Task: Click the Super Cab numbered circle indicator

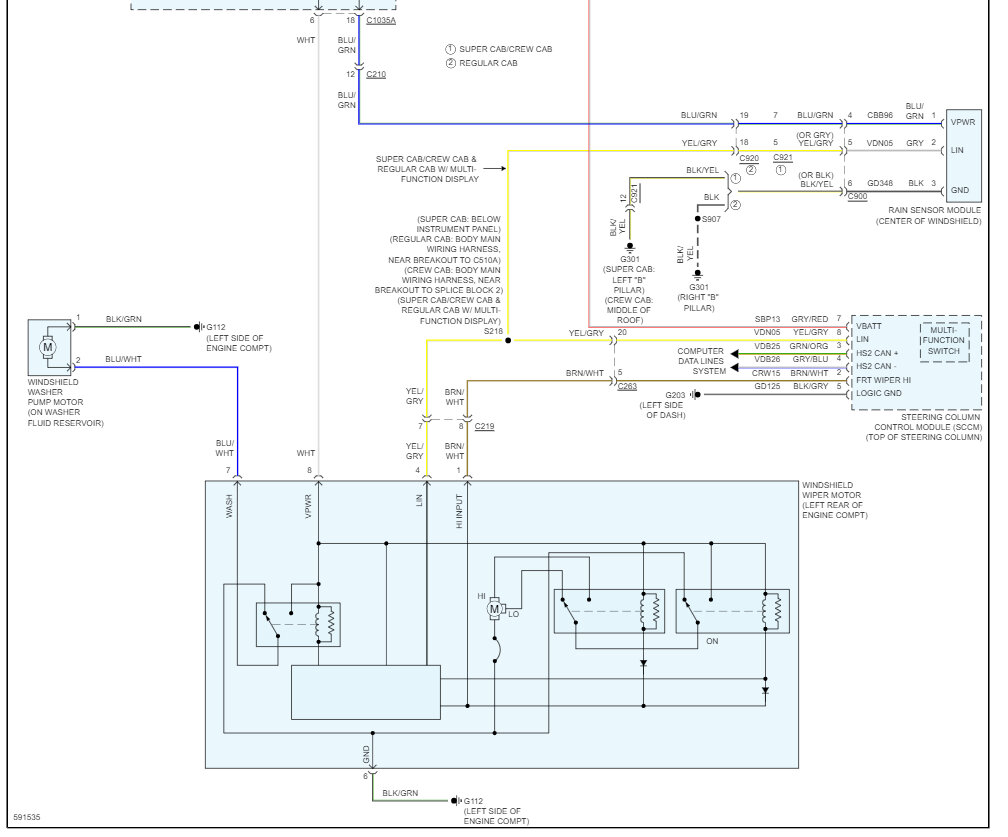Action: [x=449, y=46]
